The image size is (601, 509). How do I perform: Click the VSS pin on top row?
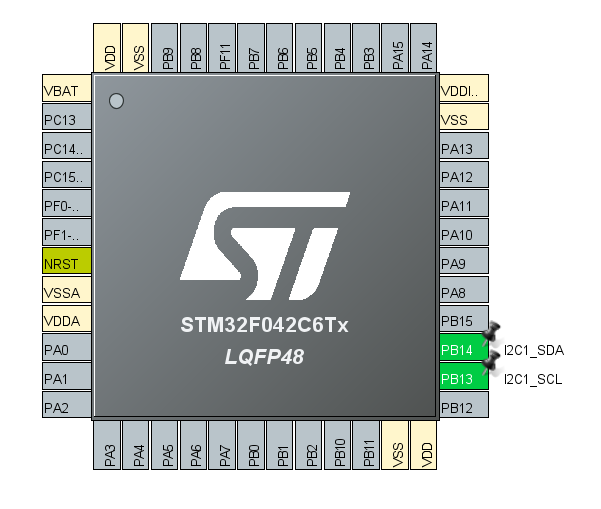coord(136,48)
